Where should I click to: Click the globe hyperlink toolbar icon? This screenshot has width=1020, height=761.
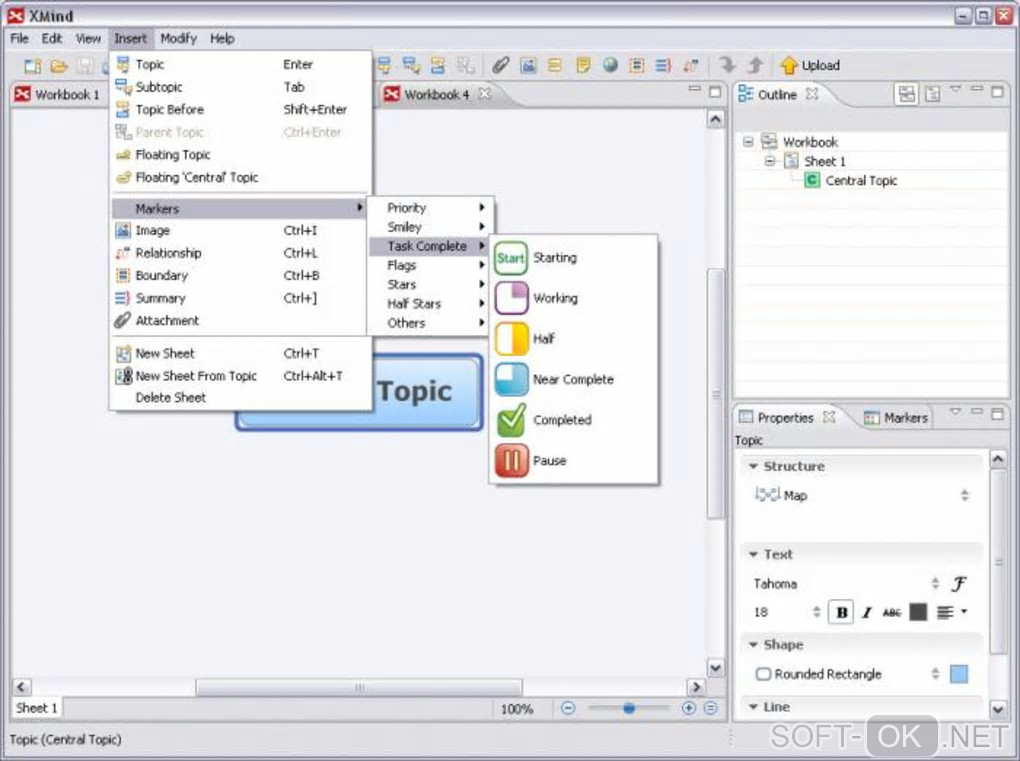tap(610, 65)
